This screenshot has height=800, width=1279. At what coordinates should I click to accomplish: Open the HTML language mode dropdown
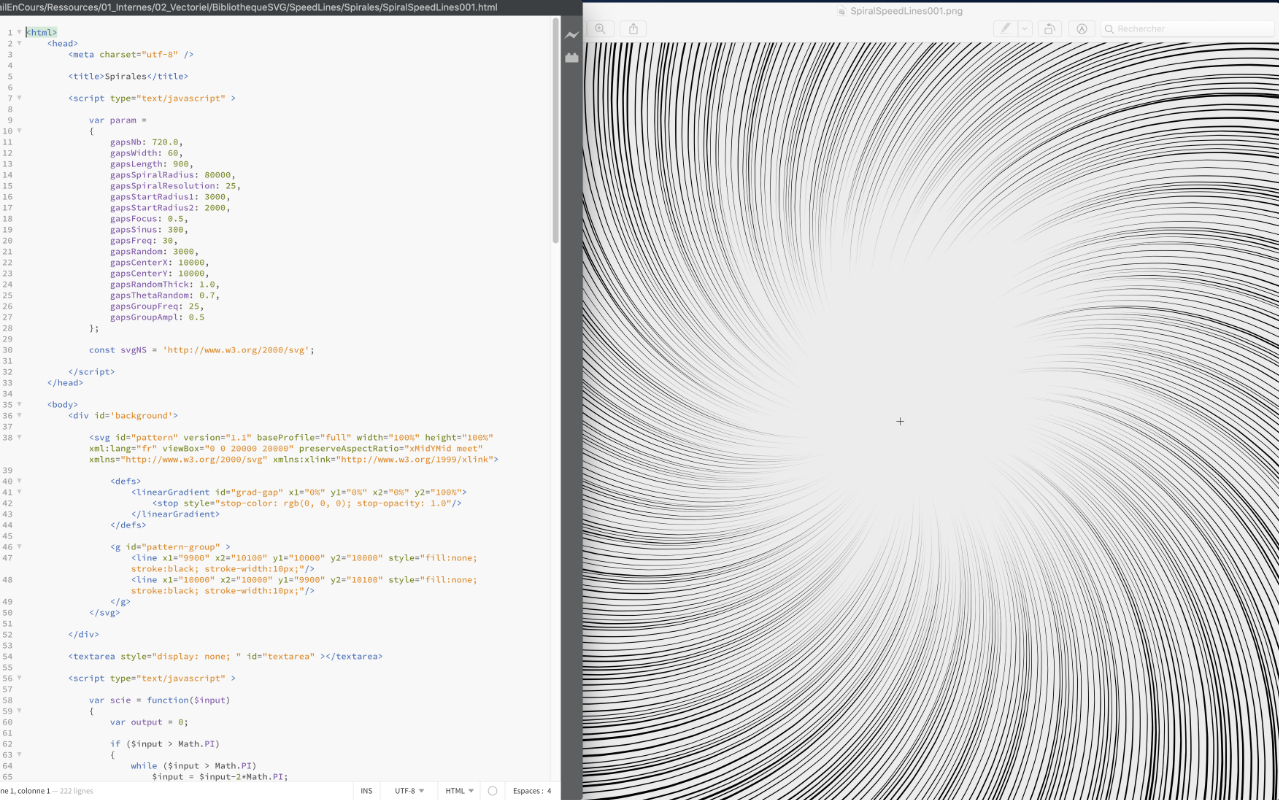coord(458,791)
